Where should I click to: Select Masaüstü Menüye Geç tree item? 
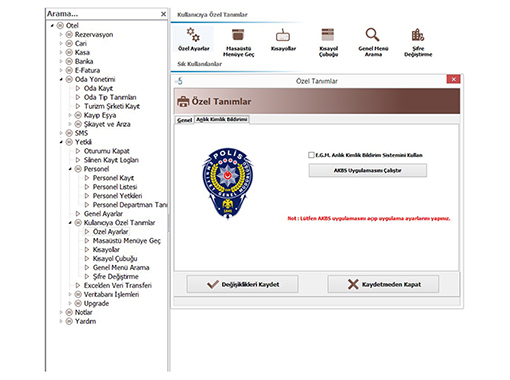[x=127, y=241]
